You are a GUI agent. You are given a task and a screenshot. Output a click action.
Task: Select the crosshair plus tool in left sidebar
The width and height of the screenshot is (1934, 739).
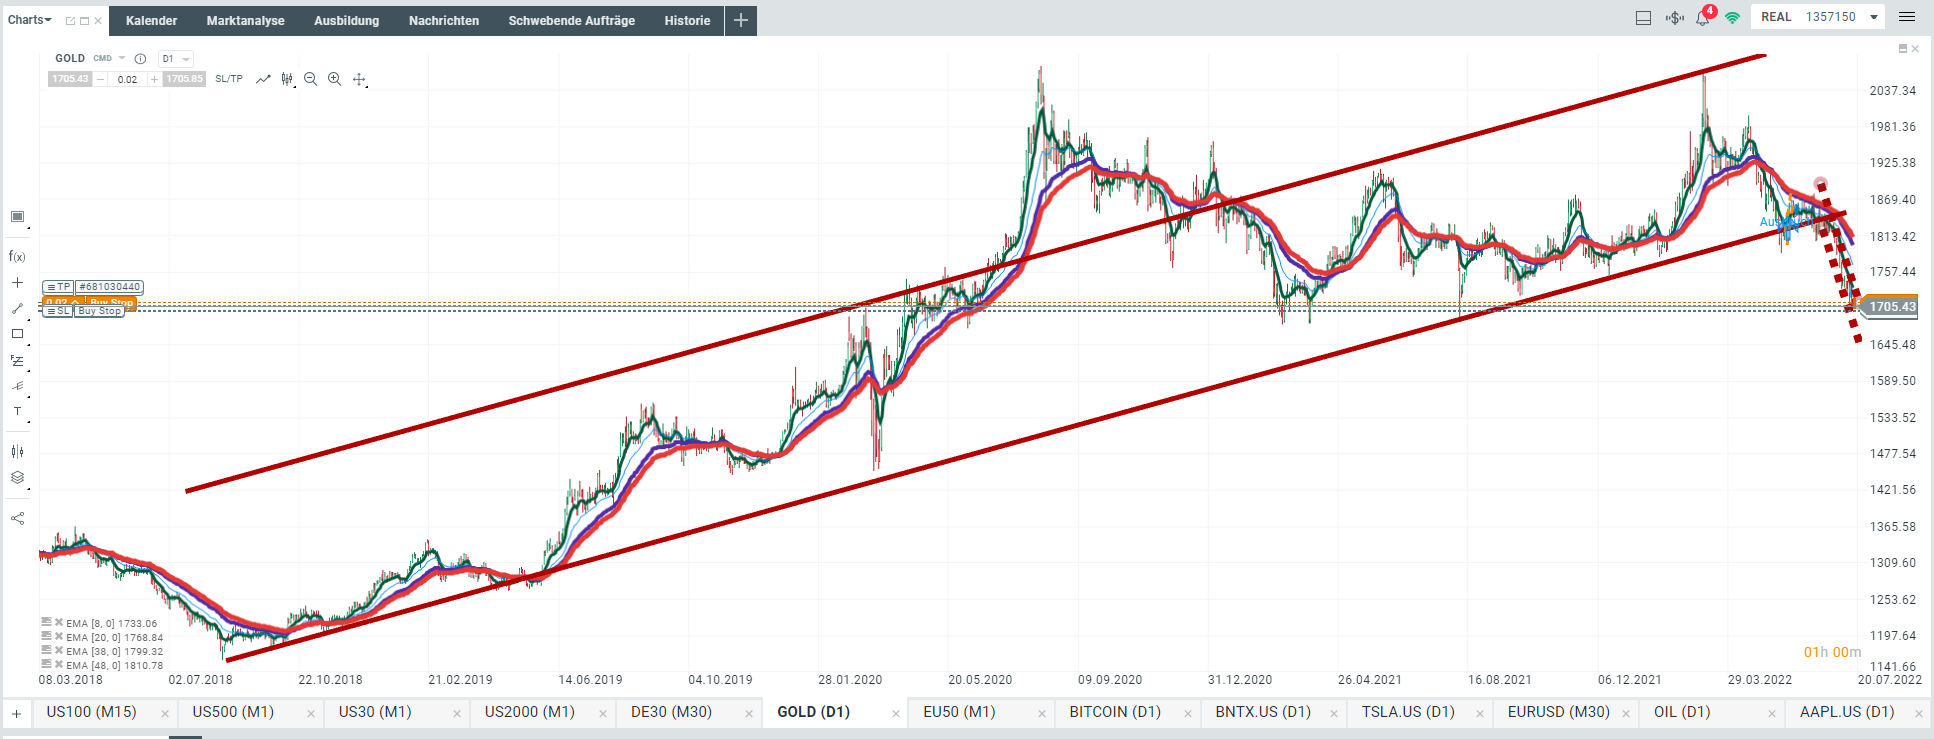[x=17, y=283]
